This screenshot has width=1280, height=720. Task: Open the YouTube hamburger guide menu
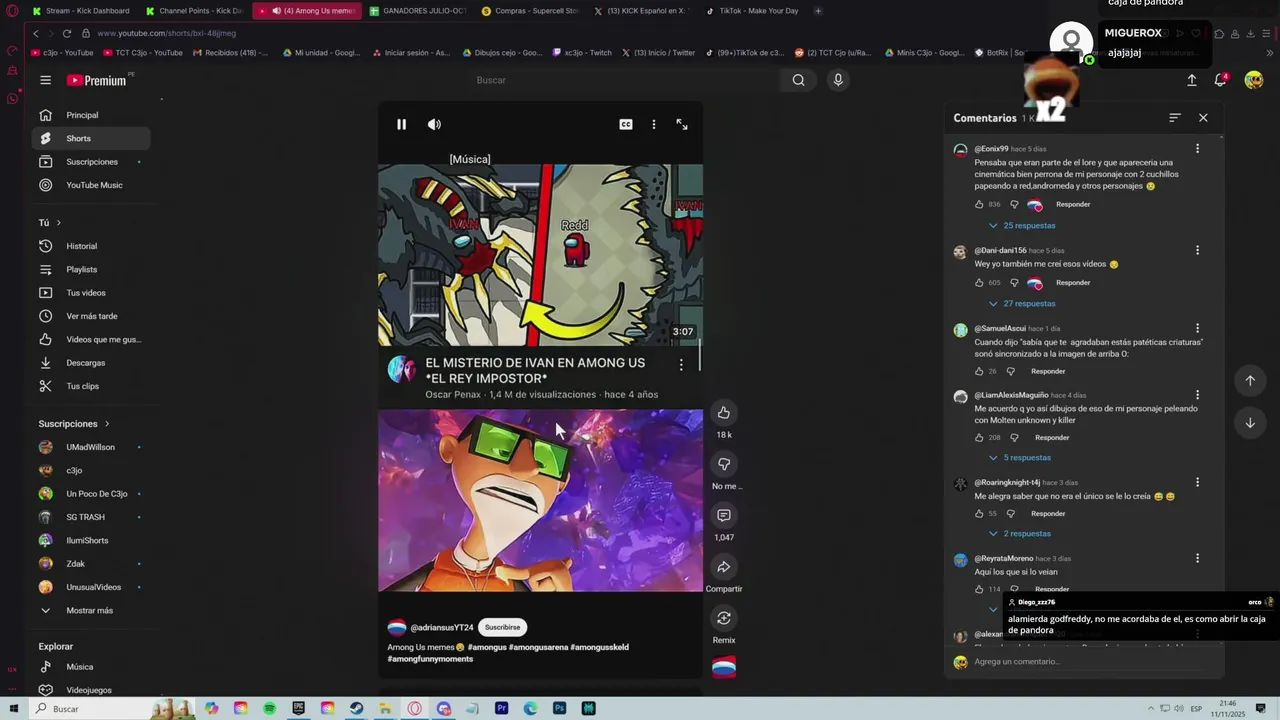point(45,80)
